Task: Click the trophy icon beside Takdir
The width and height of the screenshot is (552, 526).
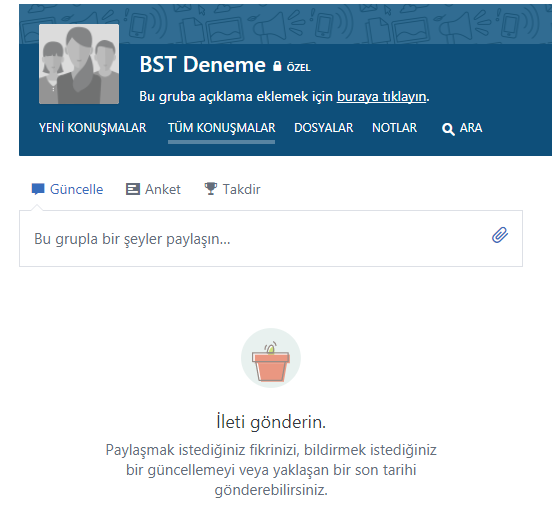Action: 211,189
